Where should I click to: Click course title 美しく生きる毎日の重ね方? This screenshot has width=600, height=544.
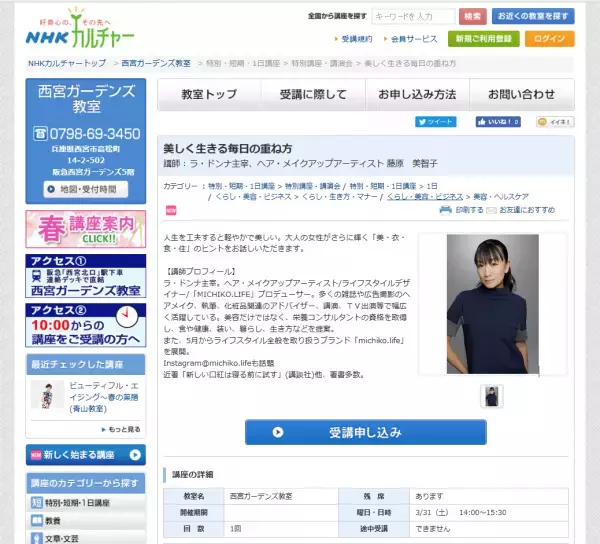228,148
